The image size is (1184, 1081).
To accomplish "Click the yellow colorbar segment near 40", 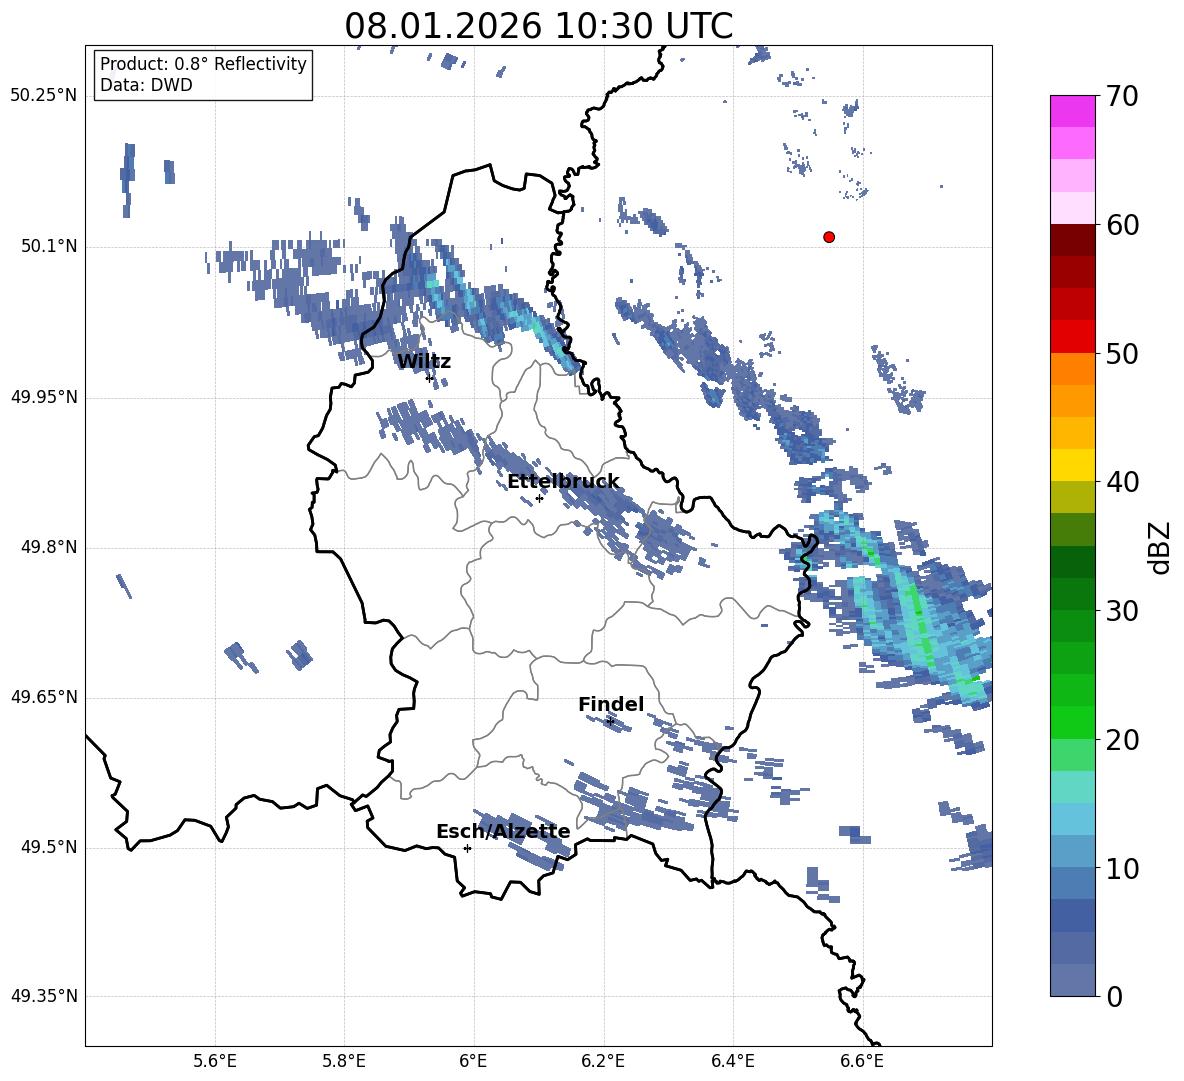I will pyautogui.click(x=1072, y=465).
